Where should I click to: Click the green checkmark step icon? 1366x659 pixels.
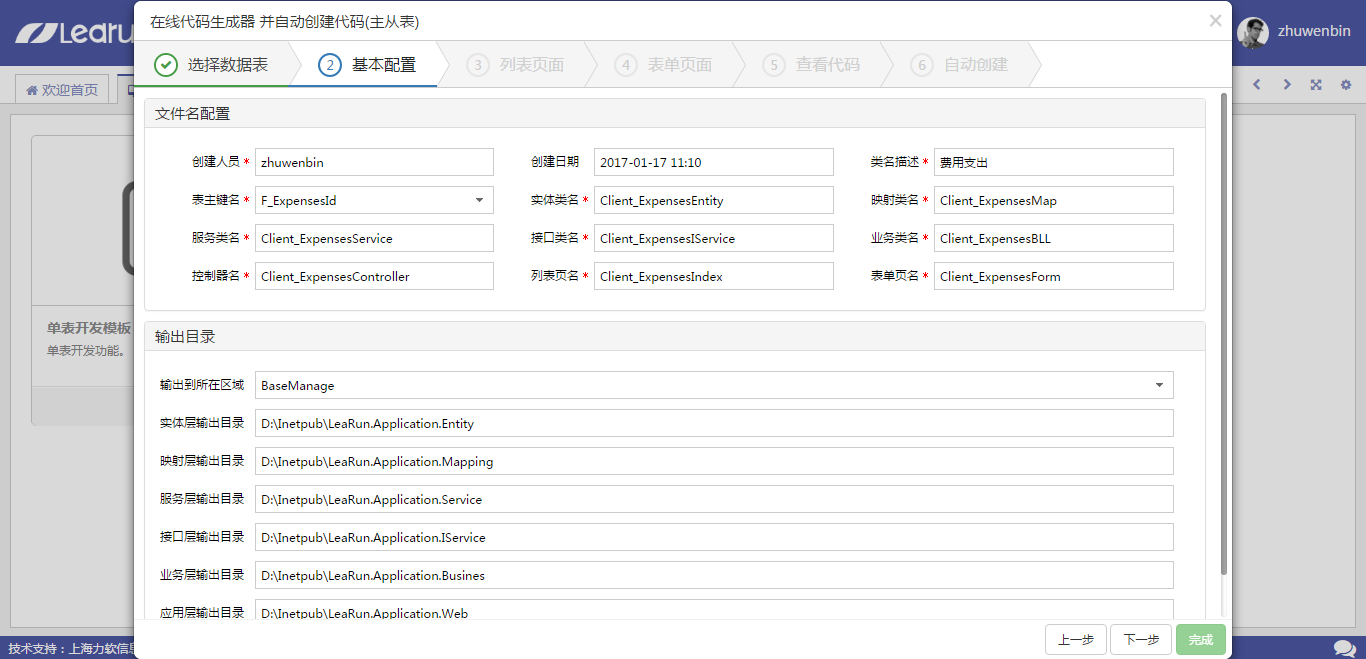click(166, 65)
